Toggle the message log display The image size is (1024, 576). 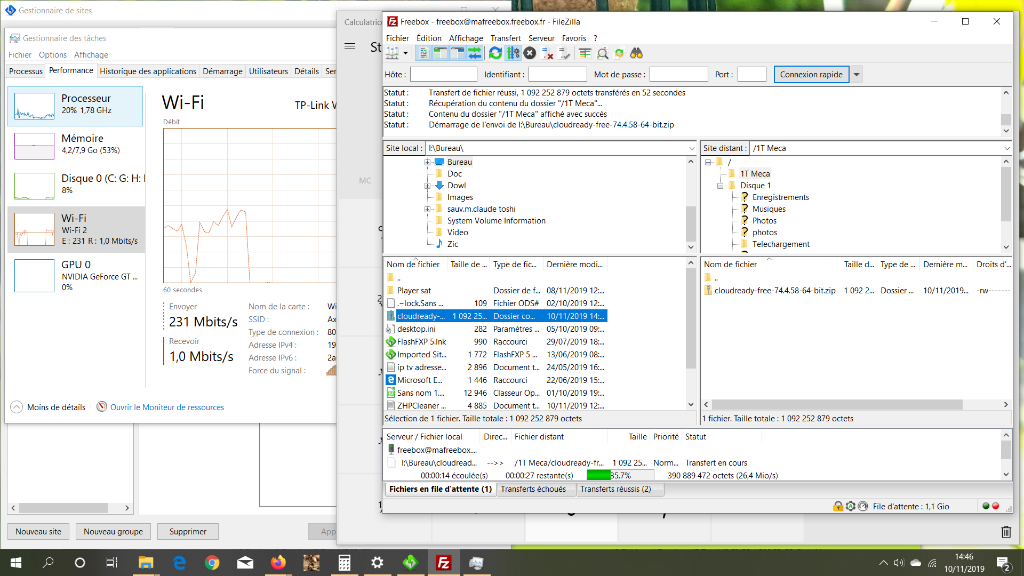(425, 53)
